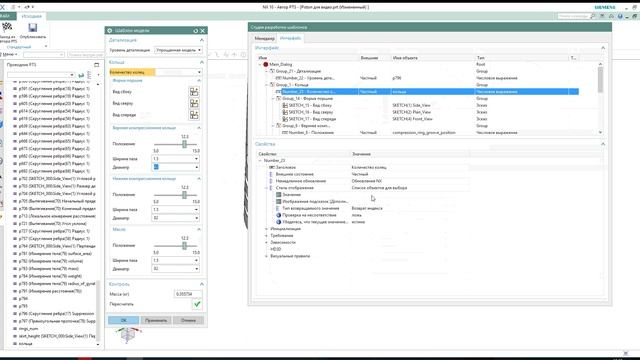Select p796 suppression expression in navigator
640x360 pixels.
pos(56,314)
